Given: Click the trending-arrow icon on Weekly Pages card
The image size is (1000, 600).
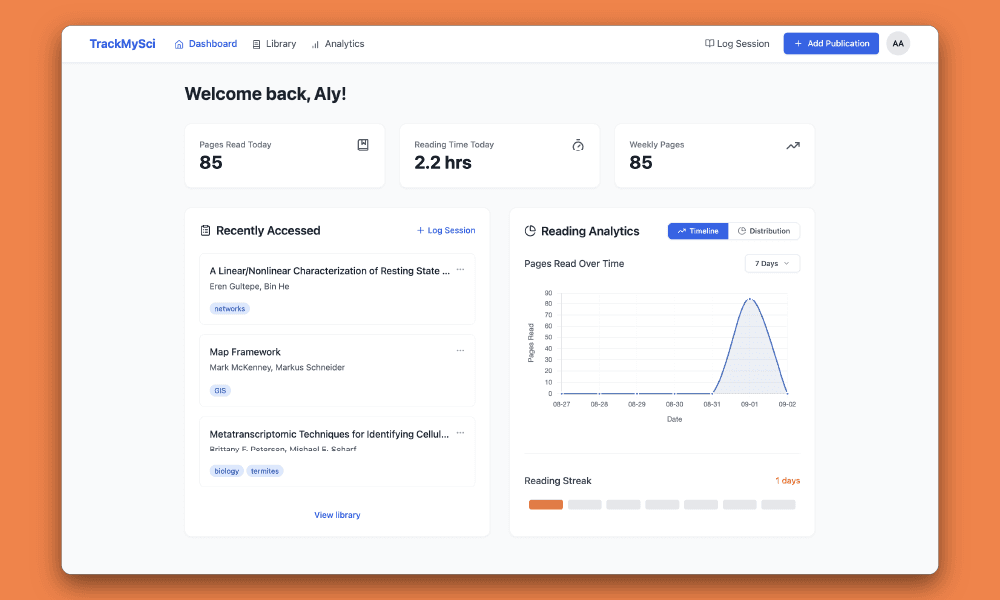Looking at the screenshot, I should click(x=793, y=144).
